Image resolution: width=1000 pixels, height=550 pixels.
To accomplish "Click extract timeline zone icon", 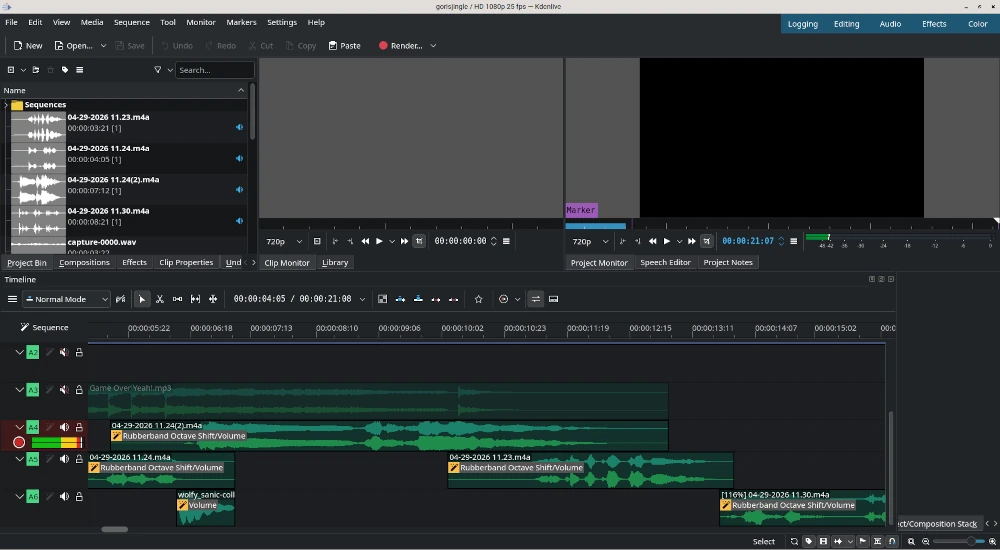I will click(x=436, y=299).
